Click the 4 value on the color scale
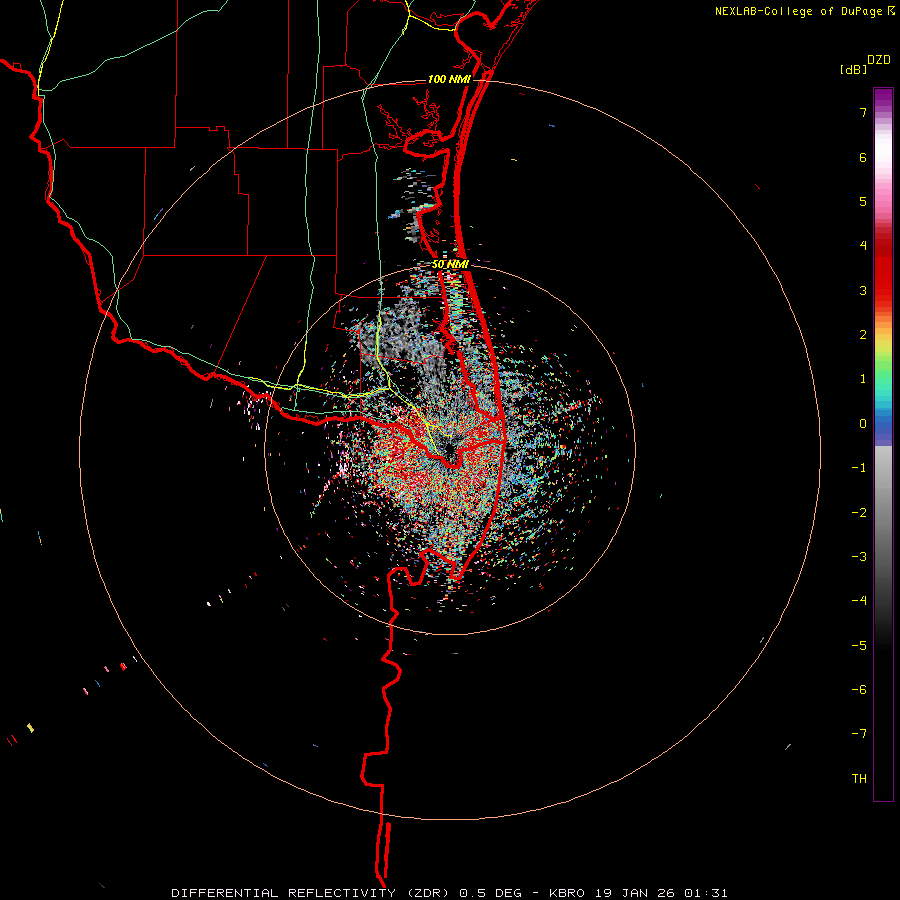Viewport: 900px width, 900px height. coord(863,246)
